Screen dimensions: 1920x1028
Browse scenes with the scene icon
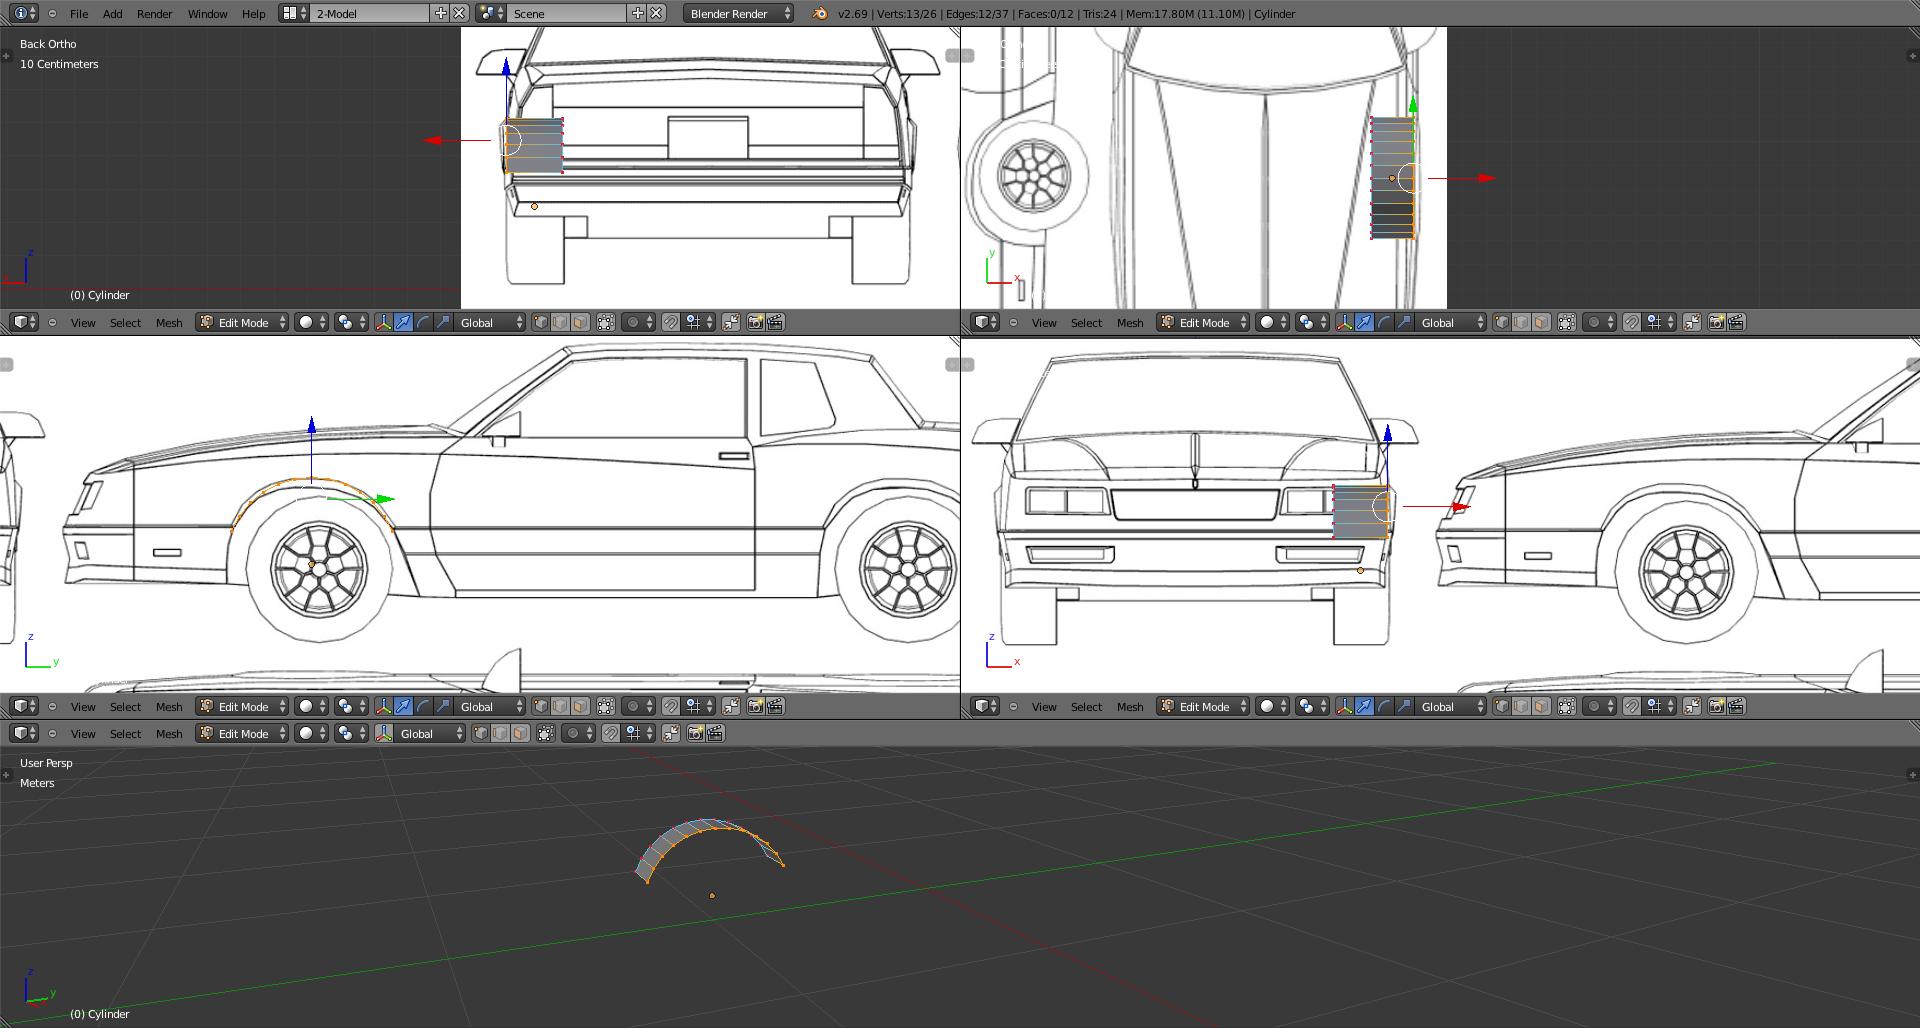490,13
